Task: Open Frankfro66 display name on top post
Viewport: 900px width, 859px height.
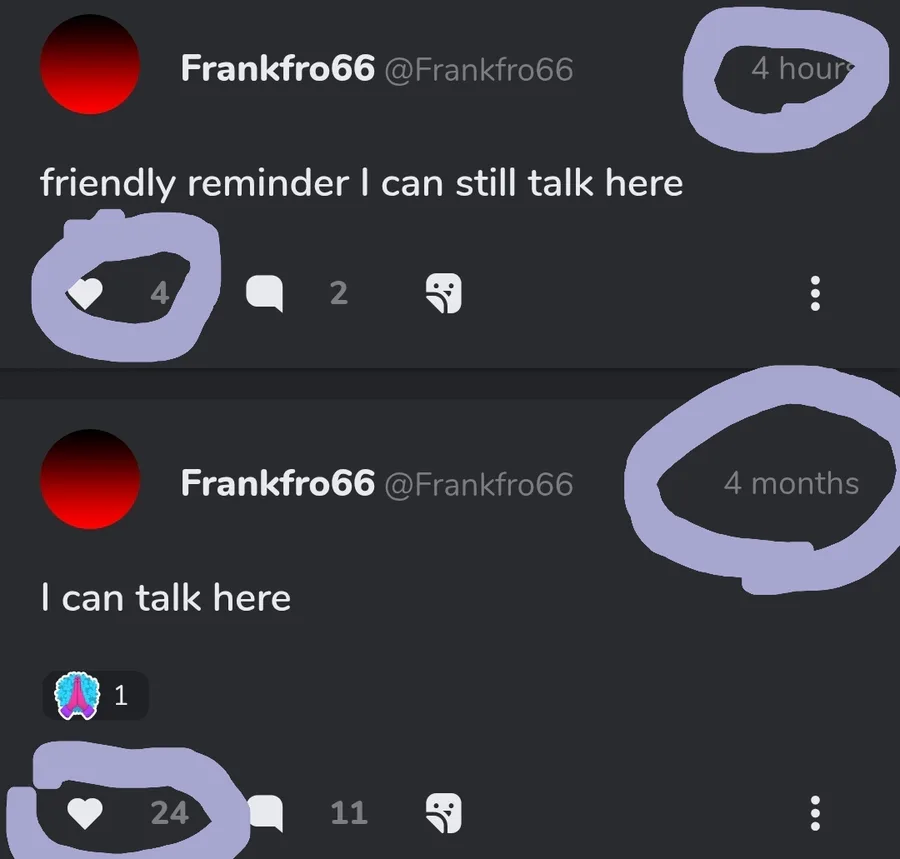Action: pos(277,68)
